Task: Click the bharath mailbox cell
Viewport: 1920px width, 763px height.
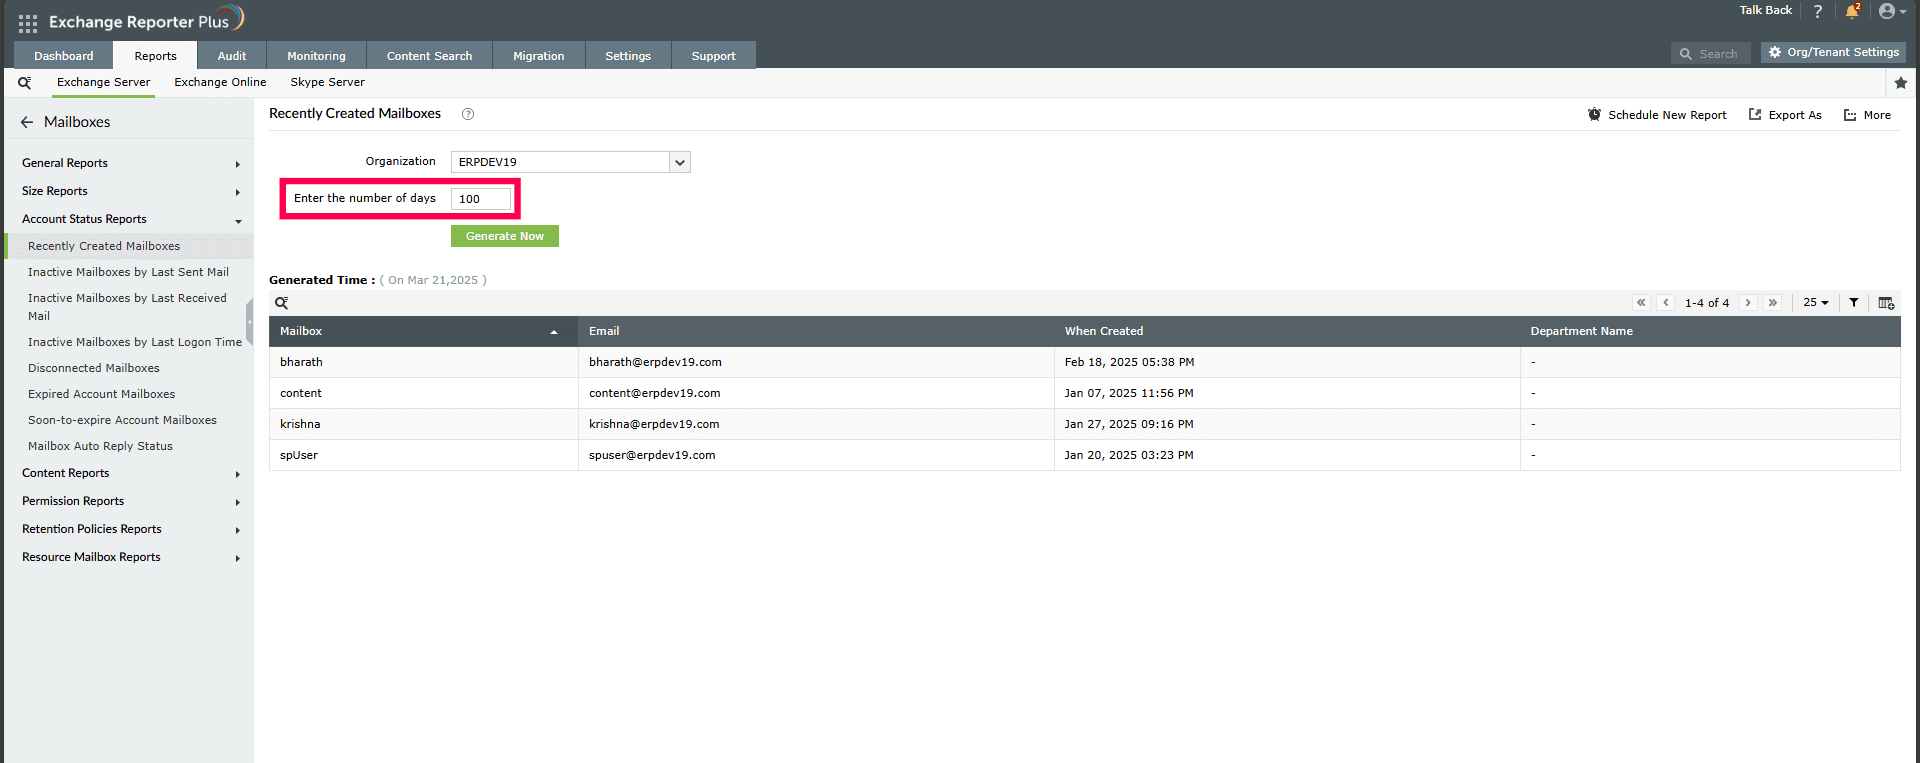Action: 423,362
